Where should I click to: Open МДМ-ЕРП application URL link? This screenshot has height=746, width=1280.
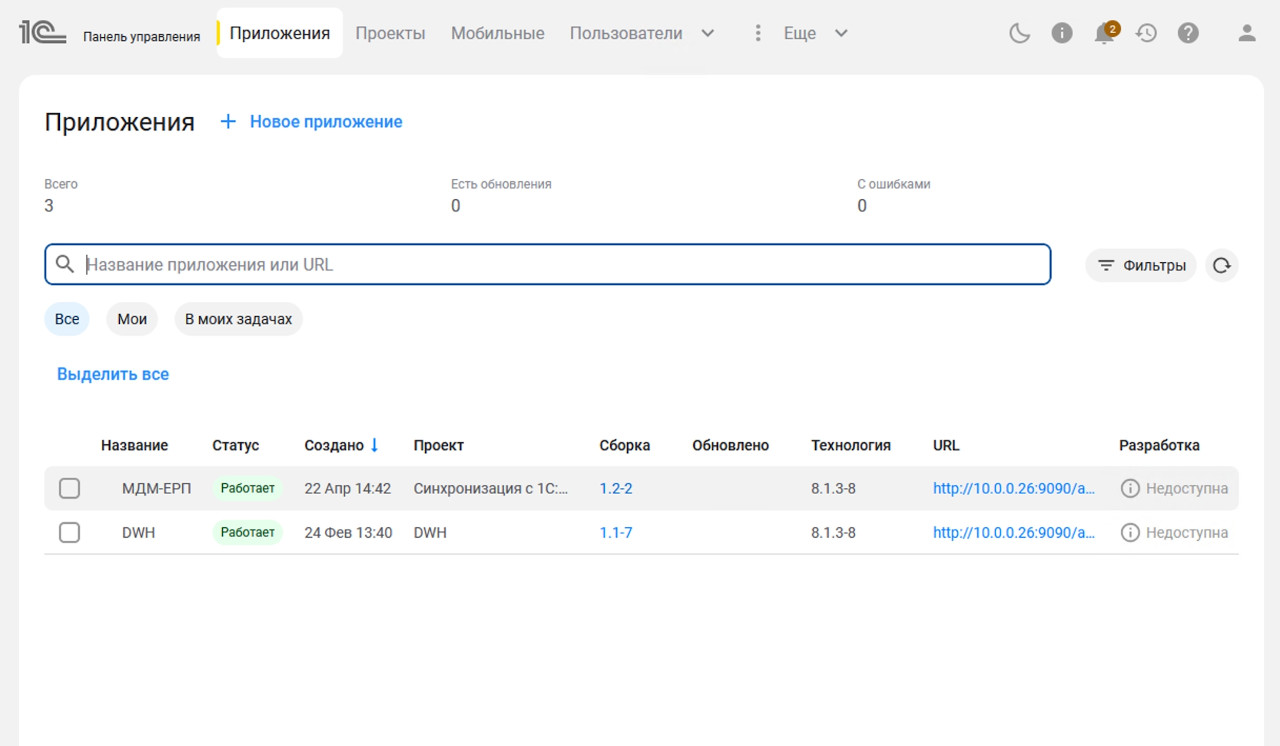[1014, 489]
